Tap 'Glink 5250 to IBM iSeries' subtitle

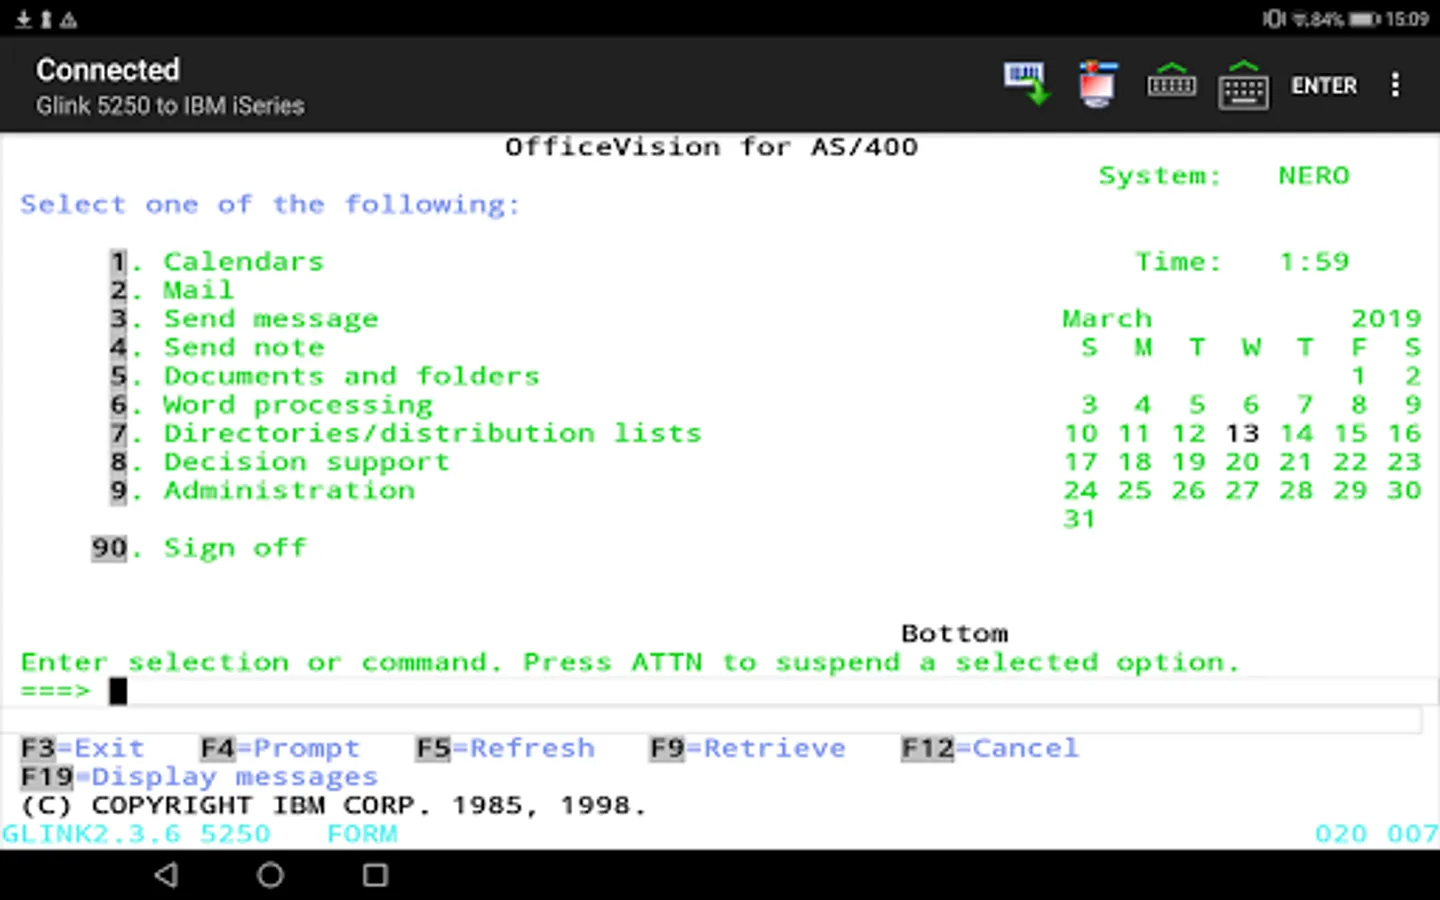170,106
